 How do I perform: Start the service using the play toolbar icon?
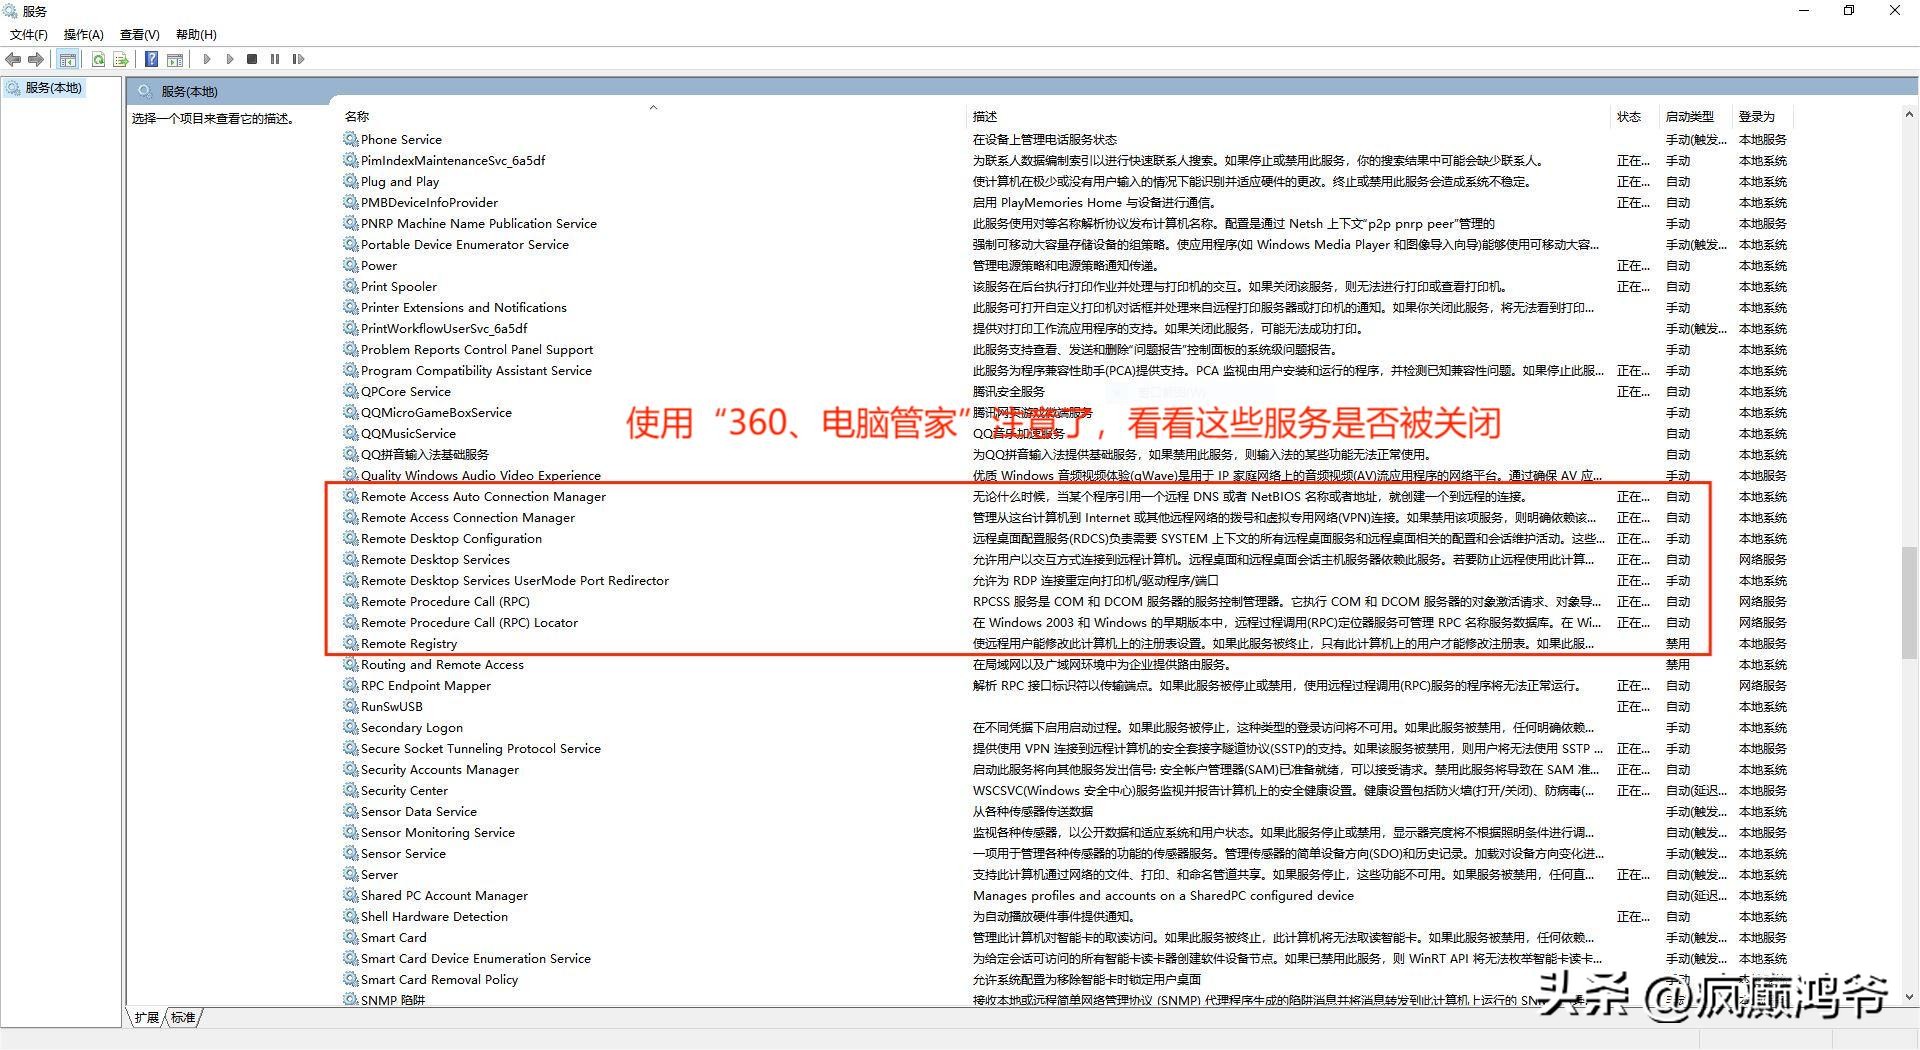207,59
